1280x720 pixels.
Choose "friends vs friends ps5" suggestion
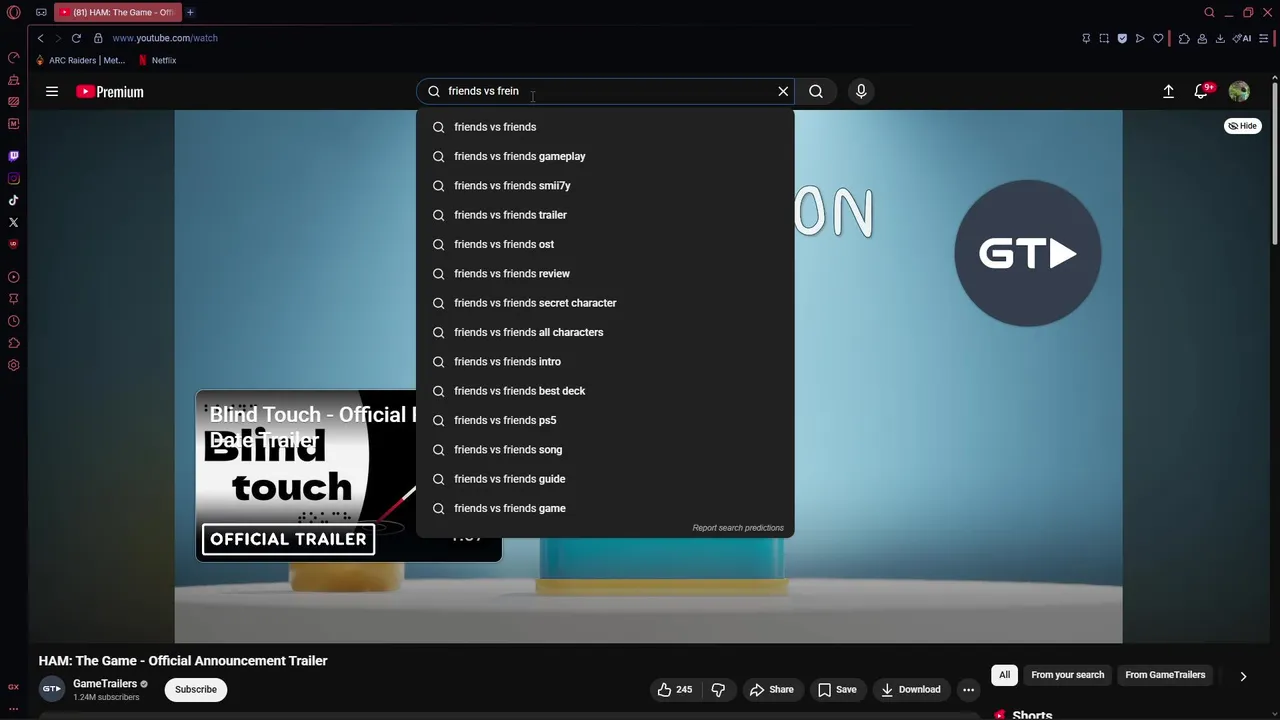click(605, 420)
